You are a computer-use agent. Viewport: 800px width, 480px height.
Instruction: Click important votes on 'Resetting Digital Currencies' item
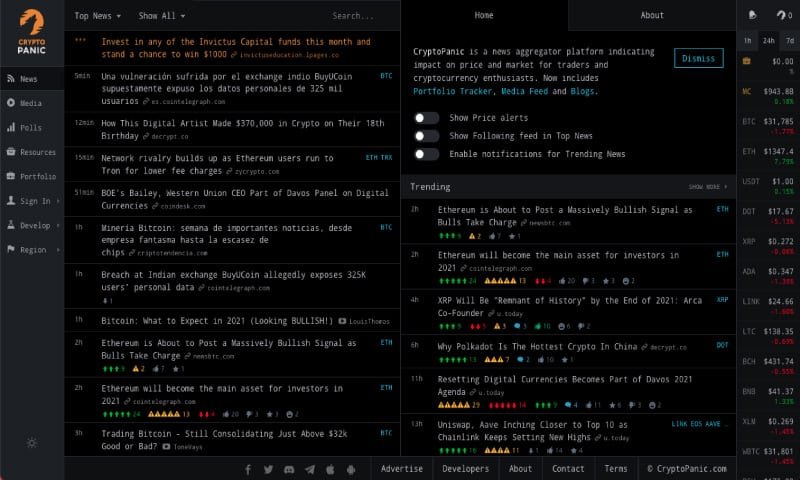(459, 405)
